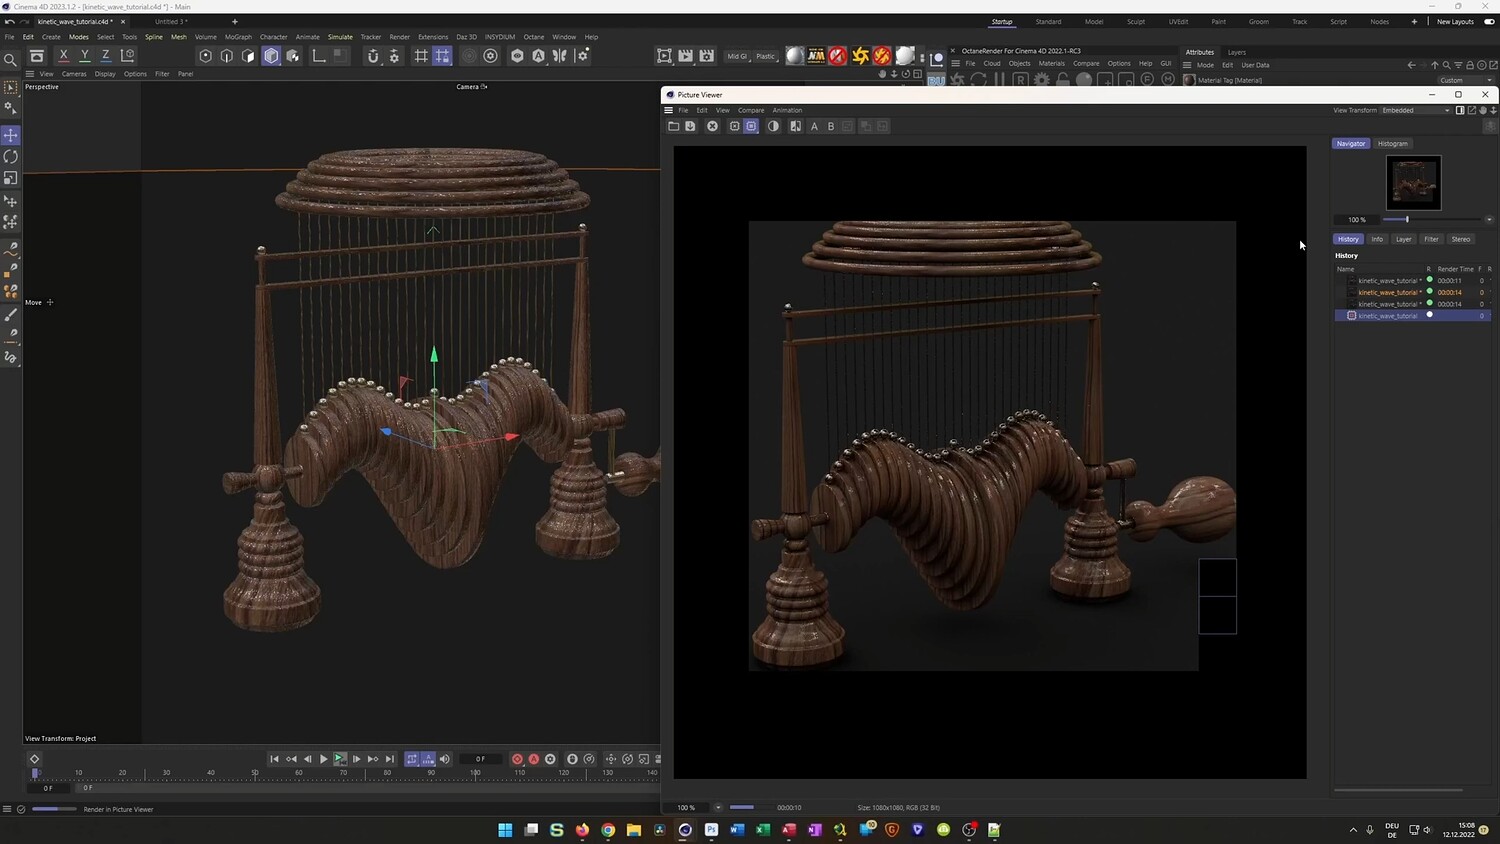Click the red Record Active Objects button
The height and width of the screenshot is (844, 1500).
pyautogui.click(x=517, y=759)
